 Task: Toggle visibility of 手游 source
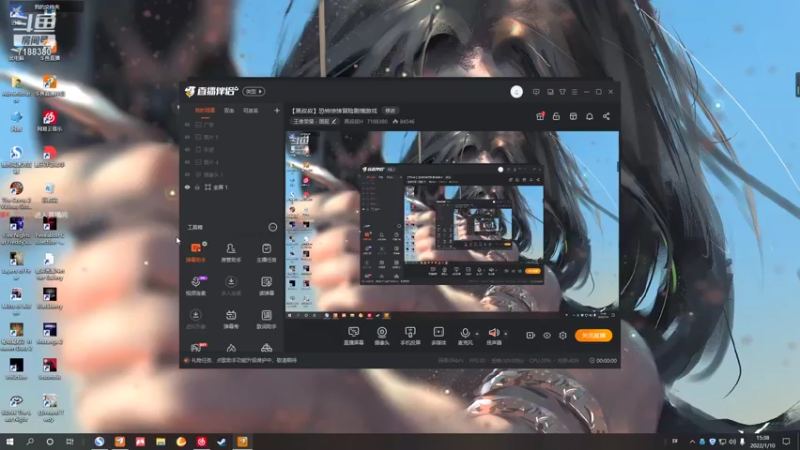pyautogui.click(x=187, y=149)
